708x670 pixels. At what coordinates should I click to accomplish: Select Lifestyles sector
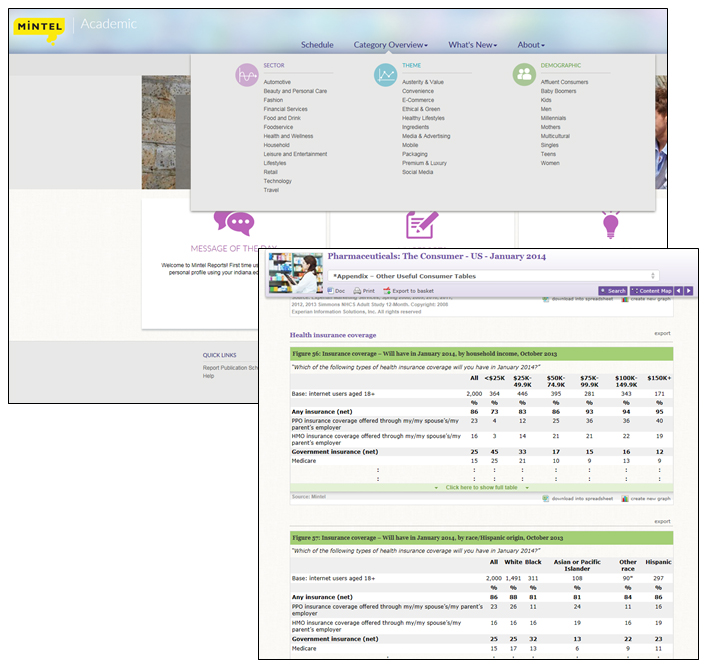click(275, 163)
